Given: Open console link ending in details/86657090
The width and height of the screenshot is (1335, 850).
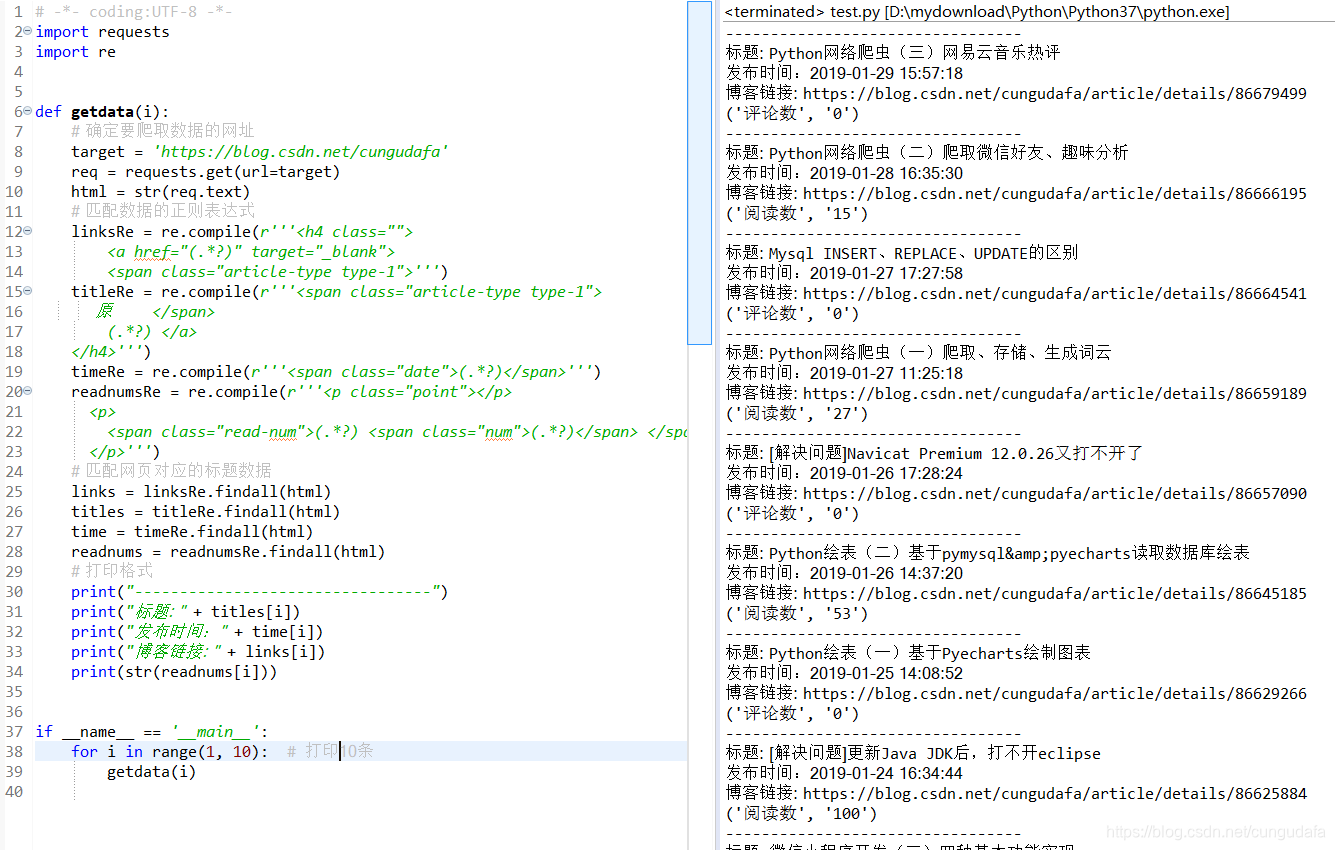Looking at the screenshot, I should point(1055,493).
